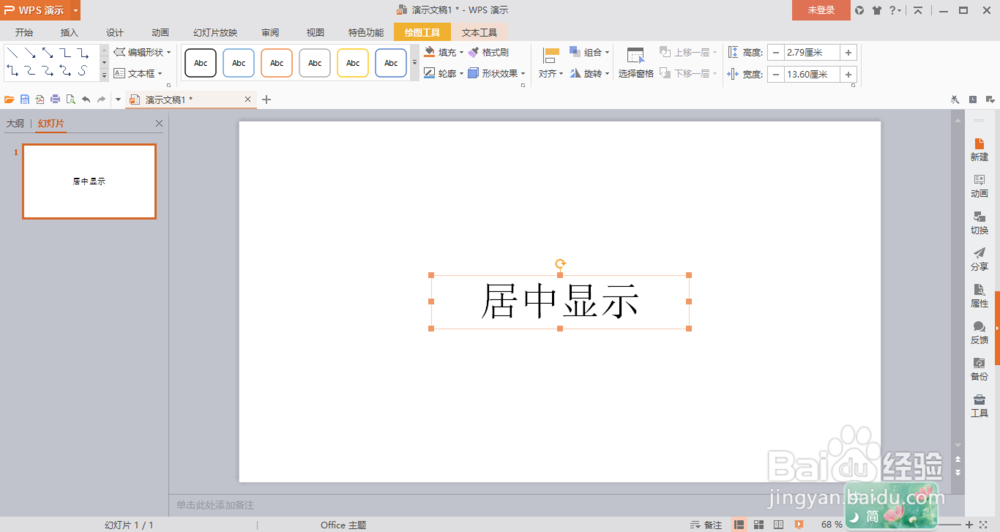Close the slide thumbnail panel
This screenshot has width=1000, height=532.
tap(159, 123)
